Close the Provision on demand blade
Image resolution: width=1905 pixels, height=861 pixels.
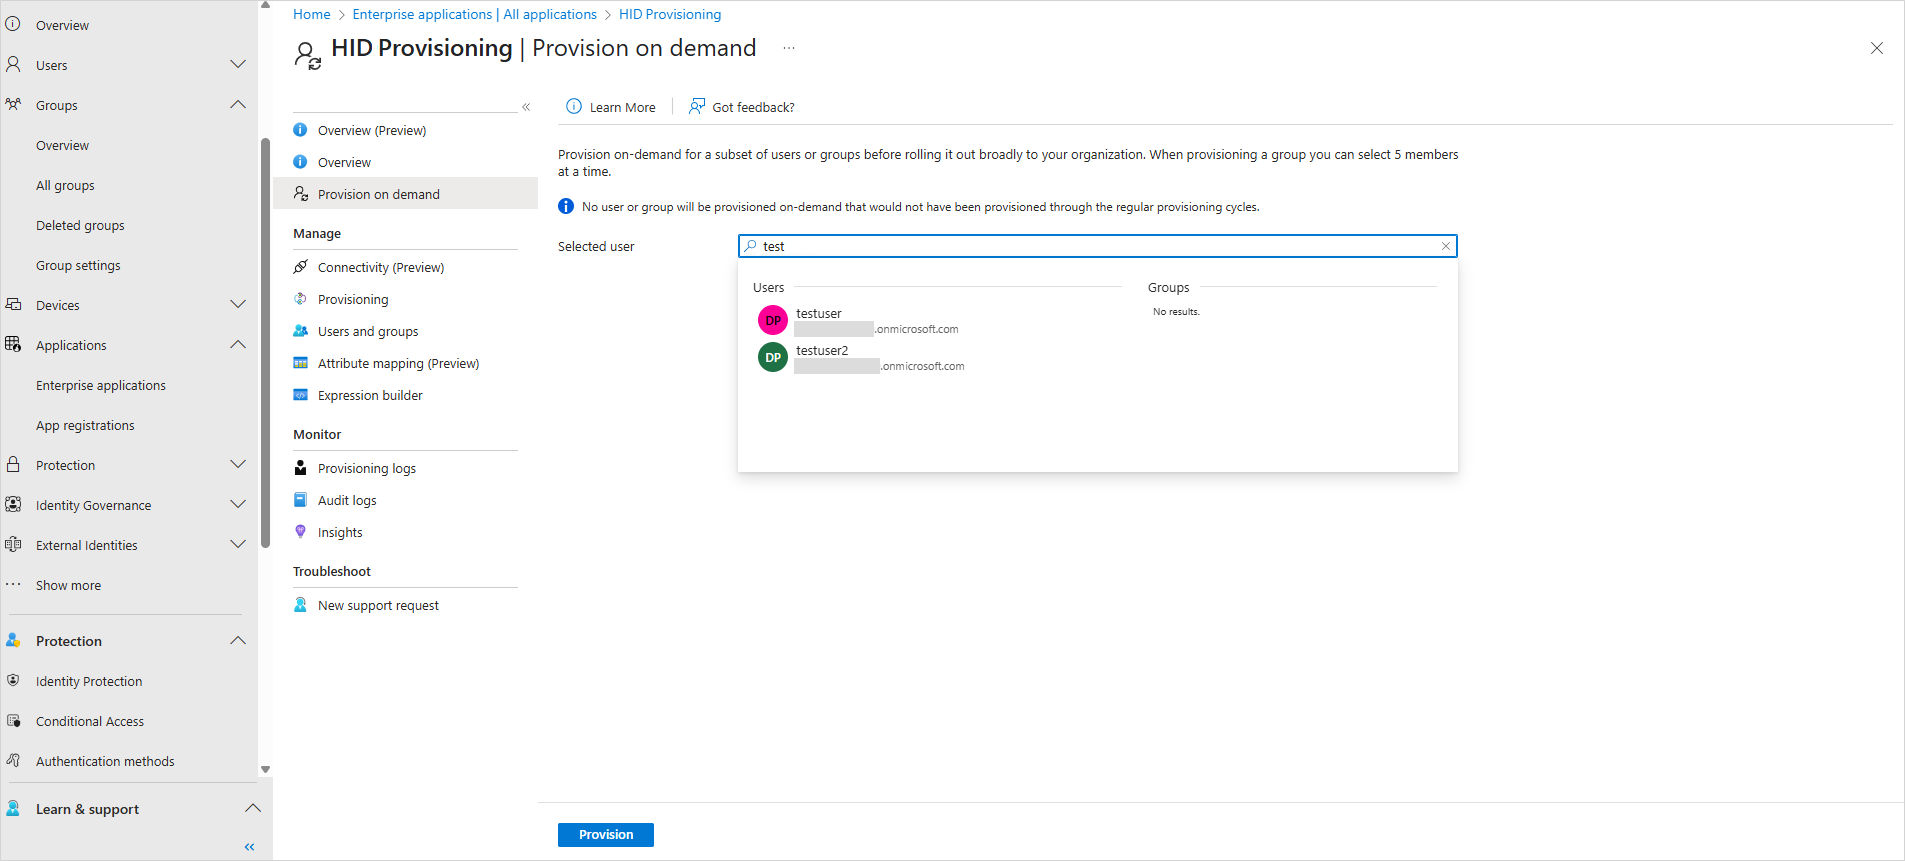[1877, 48]
